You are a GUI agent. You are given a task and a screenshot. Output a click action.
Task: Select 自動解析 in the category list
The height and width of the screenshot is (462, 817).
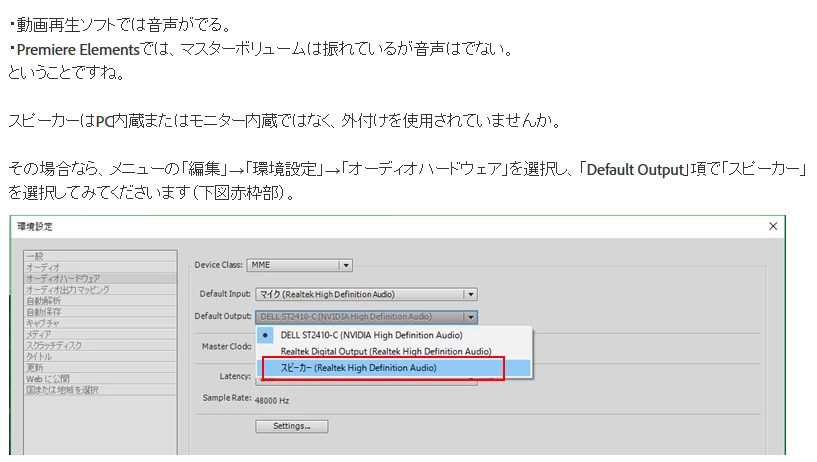[100, 301]
